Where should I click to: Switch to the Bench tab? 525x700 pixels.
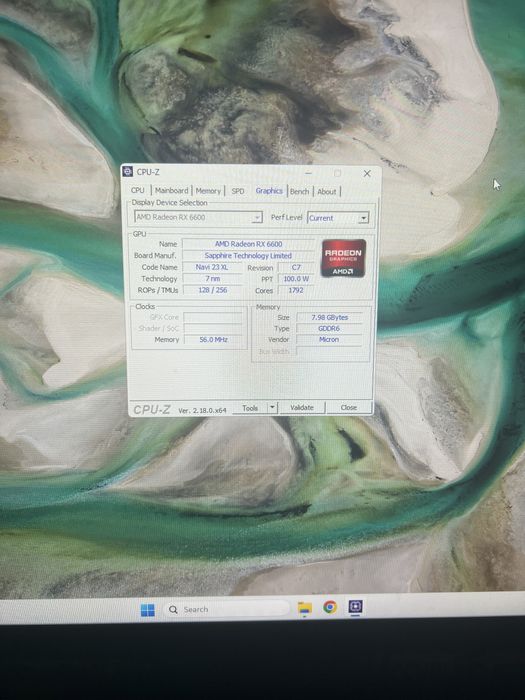tap(299, 192)
